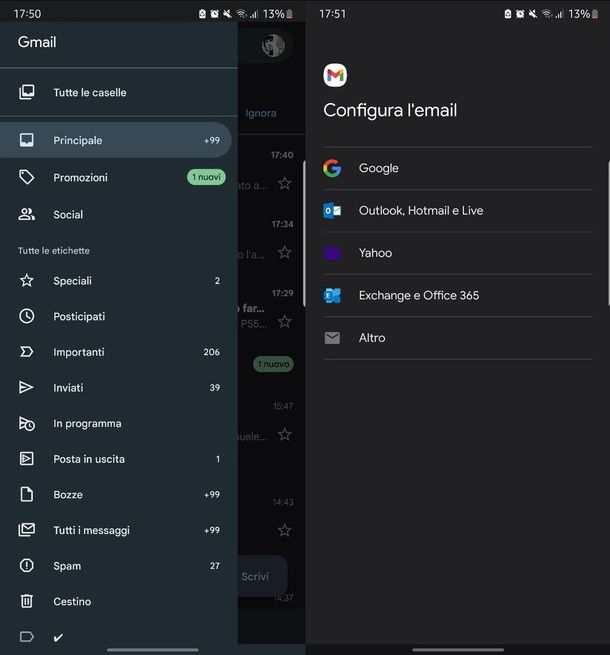Click the Tutte le etichette heading
The height and width of the screenshot is (655, 610).
click(53, 251)
